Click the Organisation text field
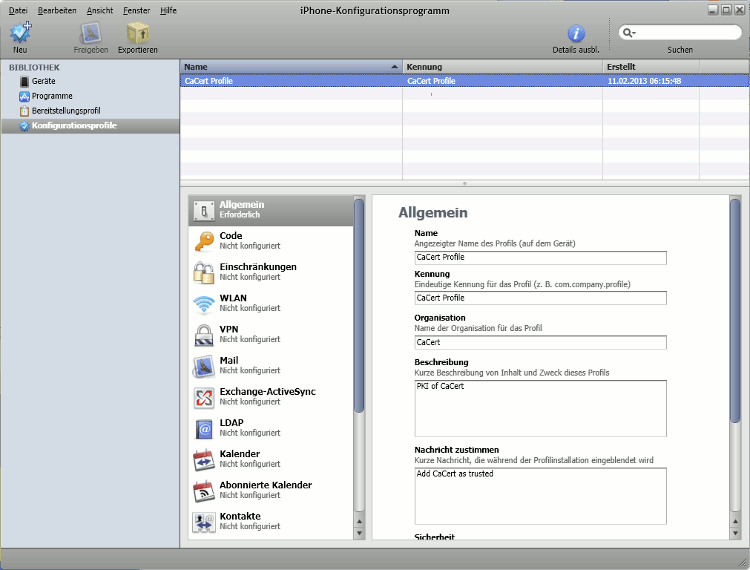Viewport: 750px width, 570px height. coord(540,342)
